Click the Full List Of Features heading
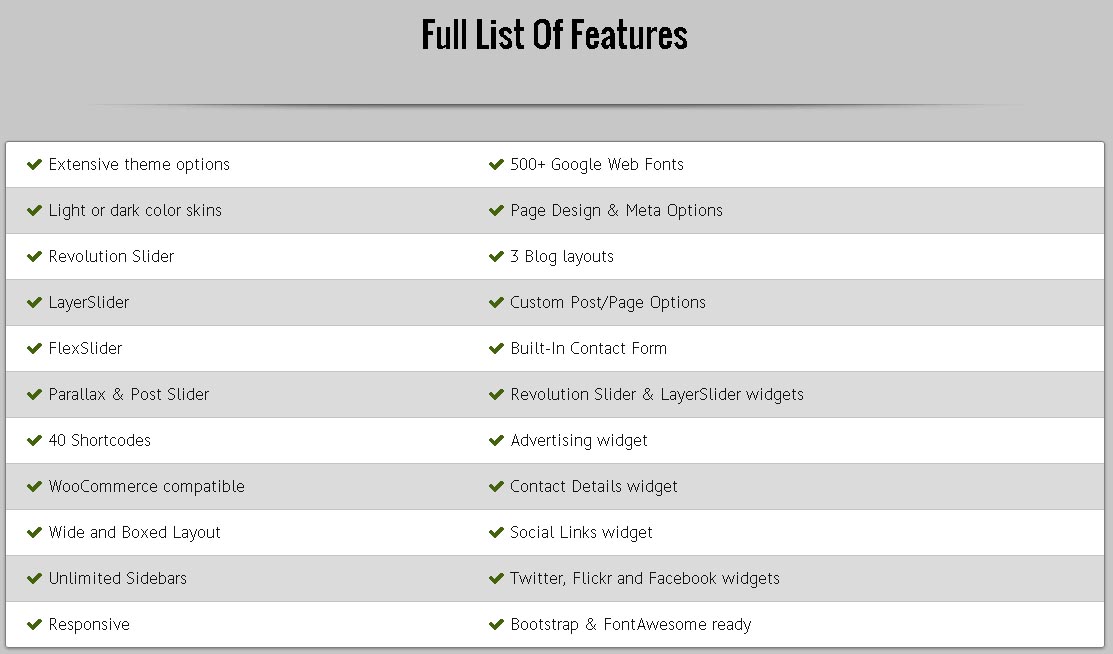 pos(555,36)
